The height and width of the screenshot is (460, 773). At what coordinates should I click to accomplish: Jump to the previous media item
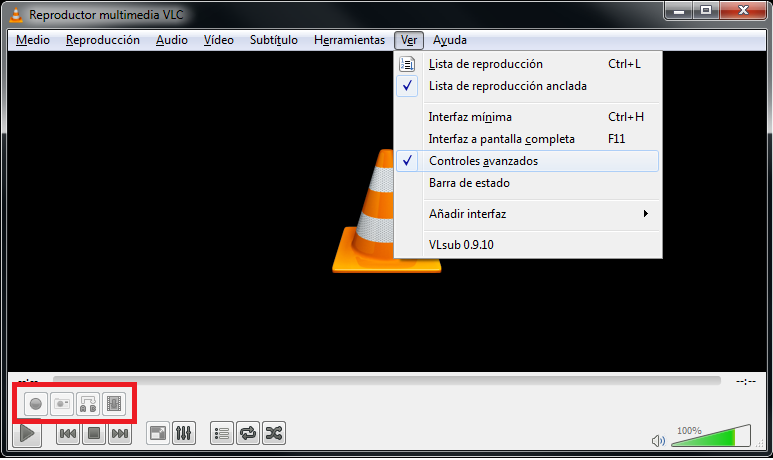(68, 433)
